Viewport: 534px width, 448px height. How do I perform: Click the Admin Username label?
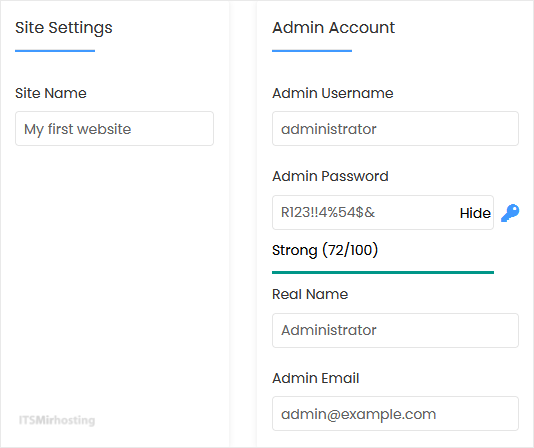tap(333, 93)
